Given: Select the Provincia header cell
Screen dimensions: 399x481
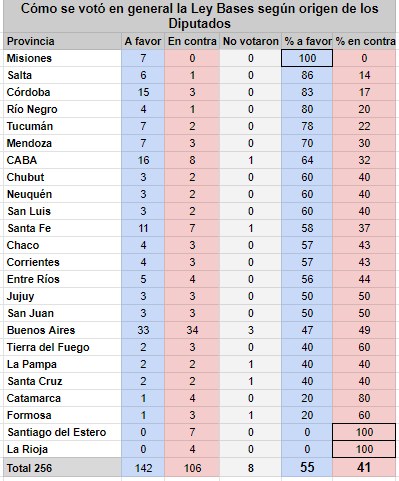Looking at the screenshot, I should pos(62,41).
